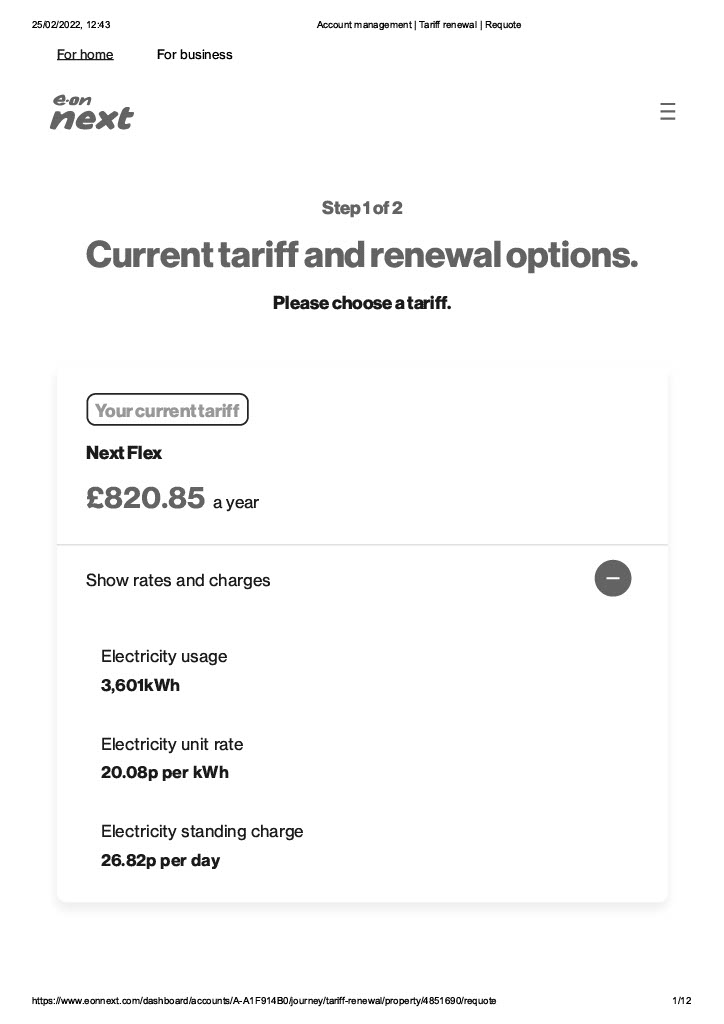Click the Please choose a tariff text

pyautogui.click(x=362, y=303)
